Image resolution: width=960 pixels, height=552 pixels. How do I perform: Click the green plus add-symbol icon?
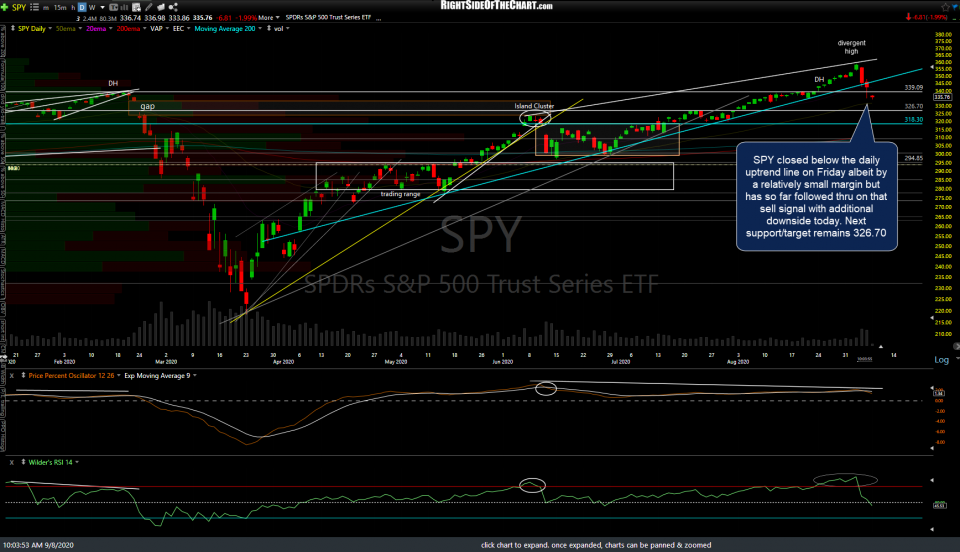tap(4, 7)
